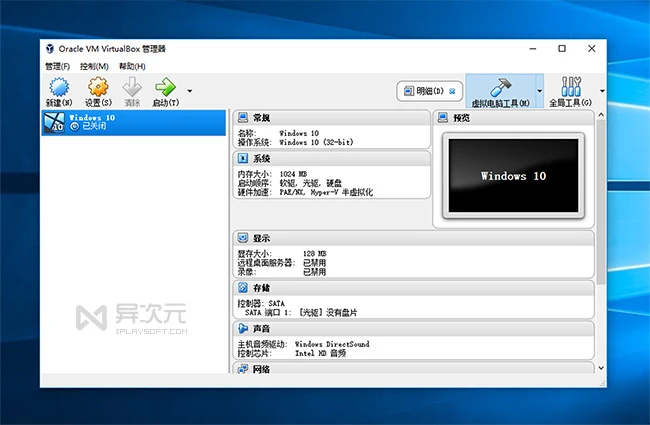This screenshot has height=425, width=650.
Task: Click the Windows 10 preview thumbnail
Action: [x=513, y=175]
